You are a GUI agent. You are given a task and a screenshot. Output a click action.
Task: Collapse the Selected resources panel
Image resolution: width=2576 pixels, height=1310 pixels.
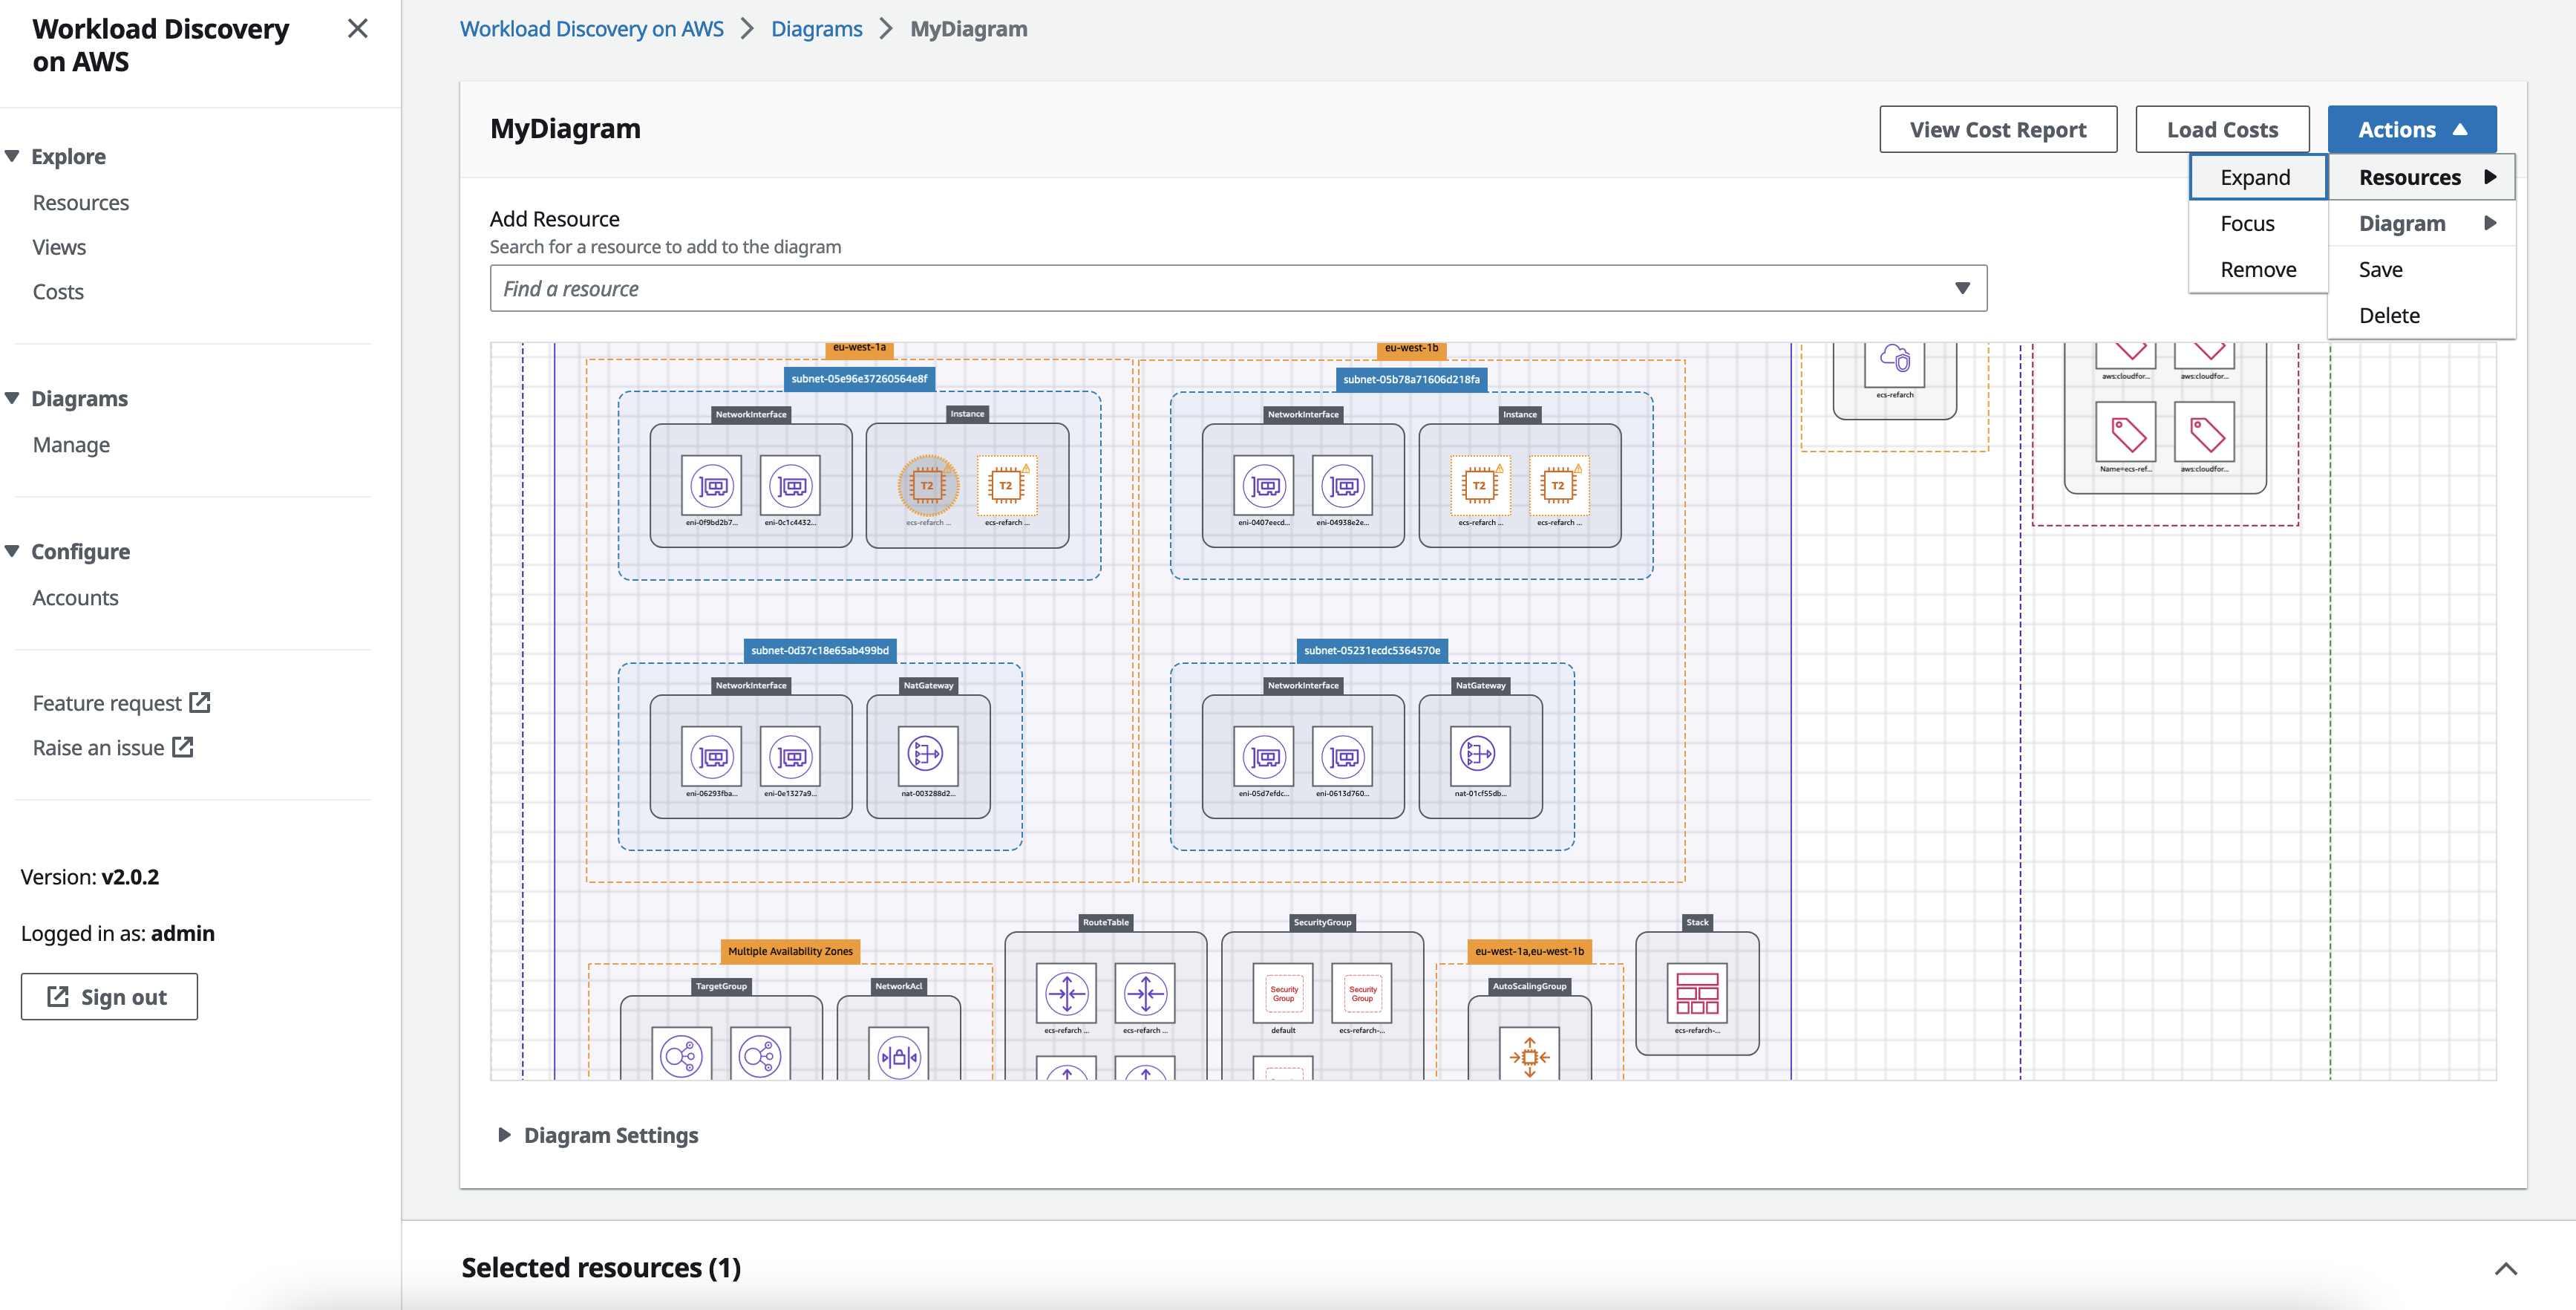(2505, 1268)
